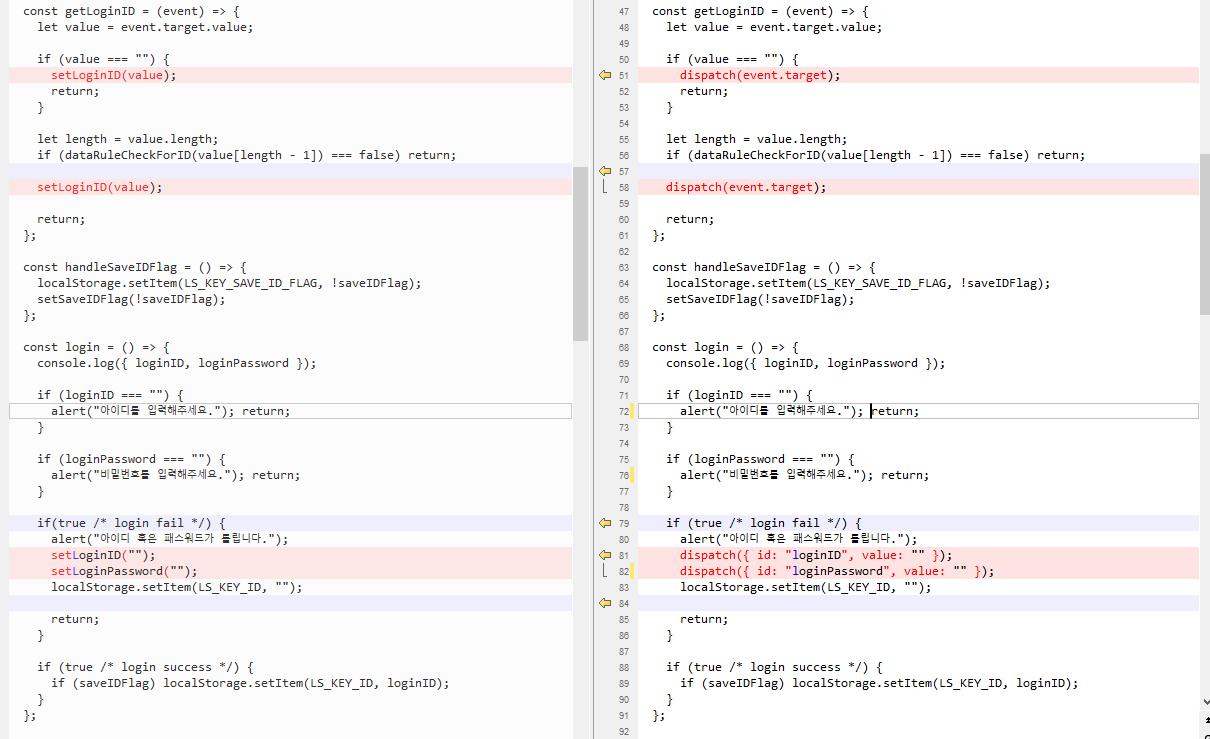
Task: Click the merge arrow at line 57
Action: [604, 171]
